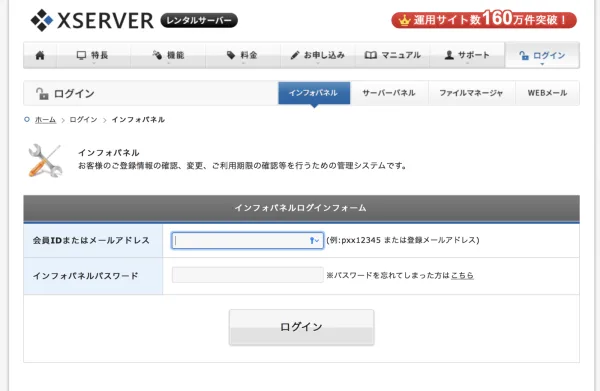The image size is (600, 391).
Task: Switch to the WEBメール tab
Action: [547, 93]
